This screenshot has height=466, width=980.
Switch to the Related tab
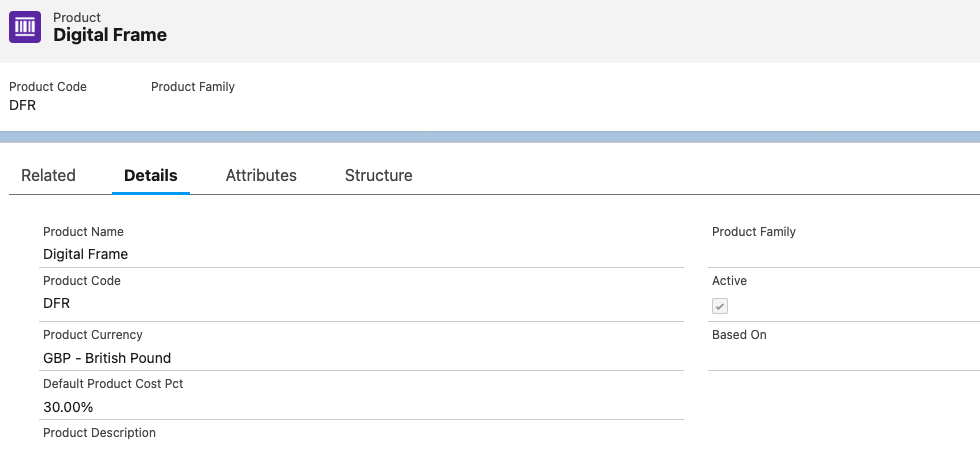48,175
